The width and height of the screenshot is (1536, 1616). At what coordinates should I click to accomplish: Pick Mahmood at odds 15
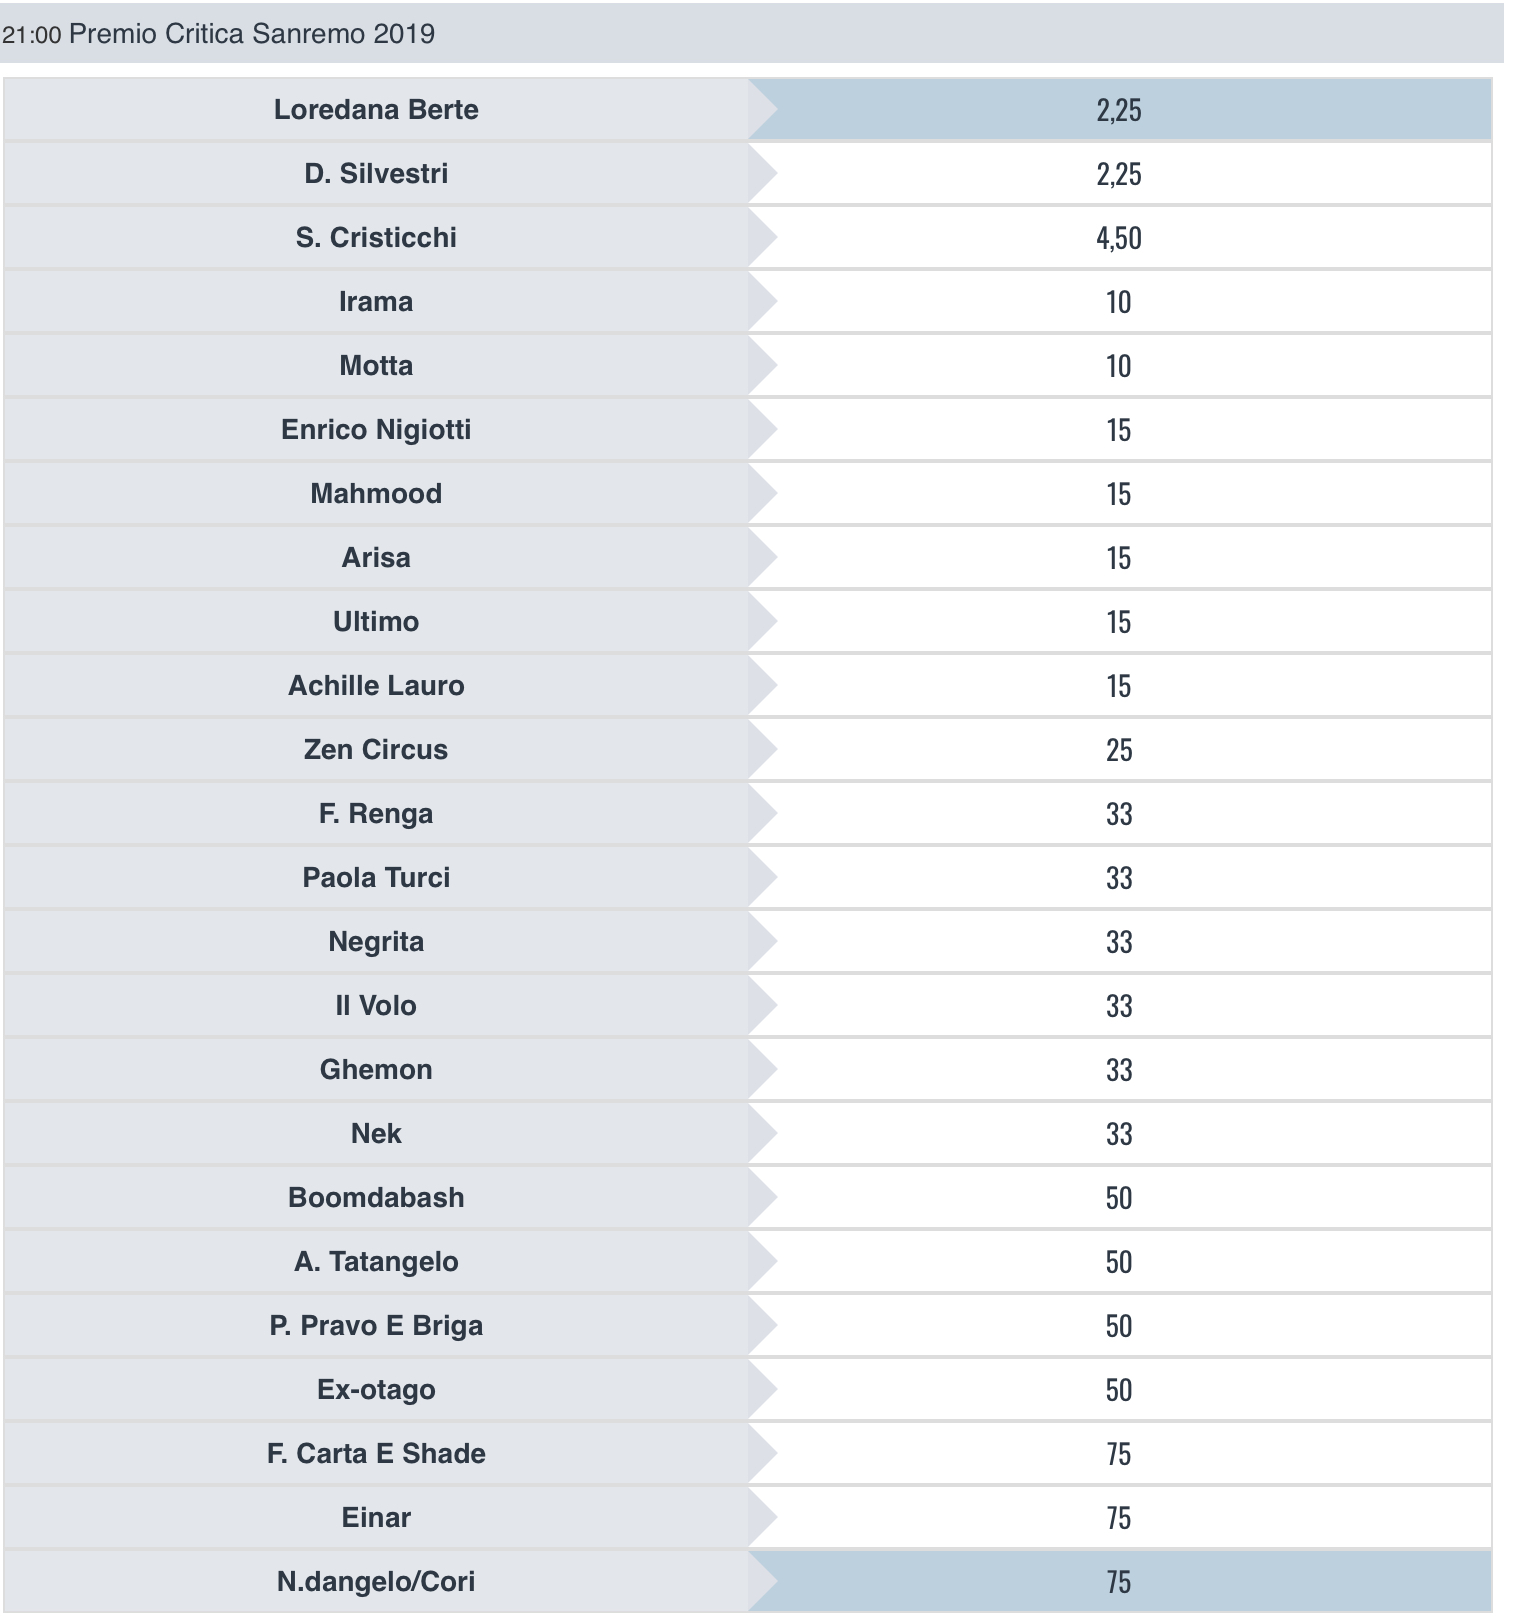(x=1118, y=494)
